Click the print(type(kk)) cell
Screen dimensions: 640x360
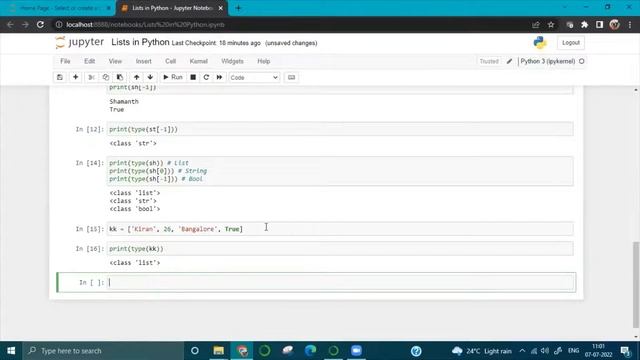[x=340, y=249]
